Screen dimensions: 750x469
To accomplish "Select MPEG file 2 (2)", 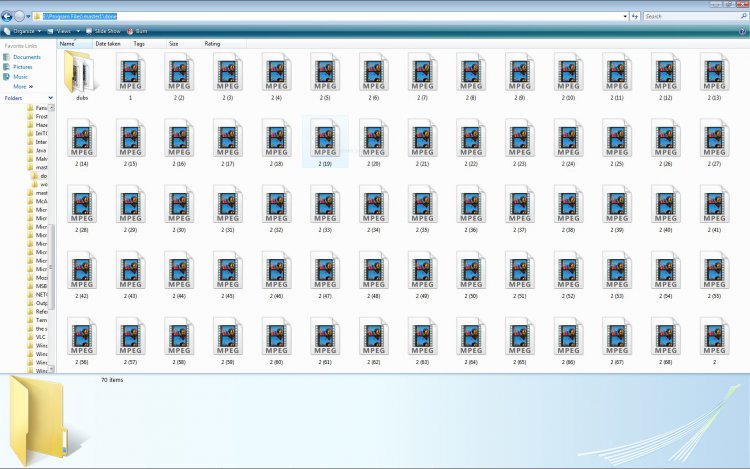I will tap(179, 72).
